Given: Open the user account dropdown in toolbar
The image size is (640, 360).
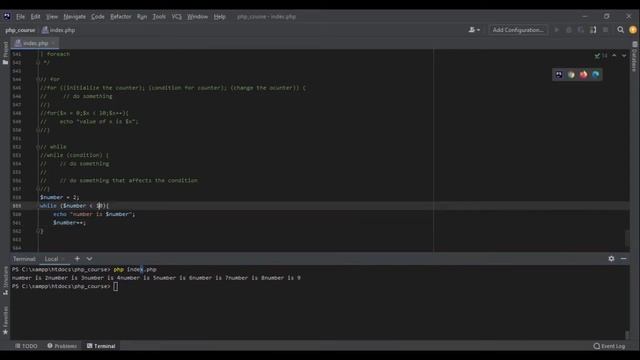Looking at the screenshot, I should point(474,30).
